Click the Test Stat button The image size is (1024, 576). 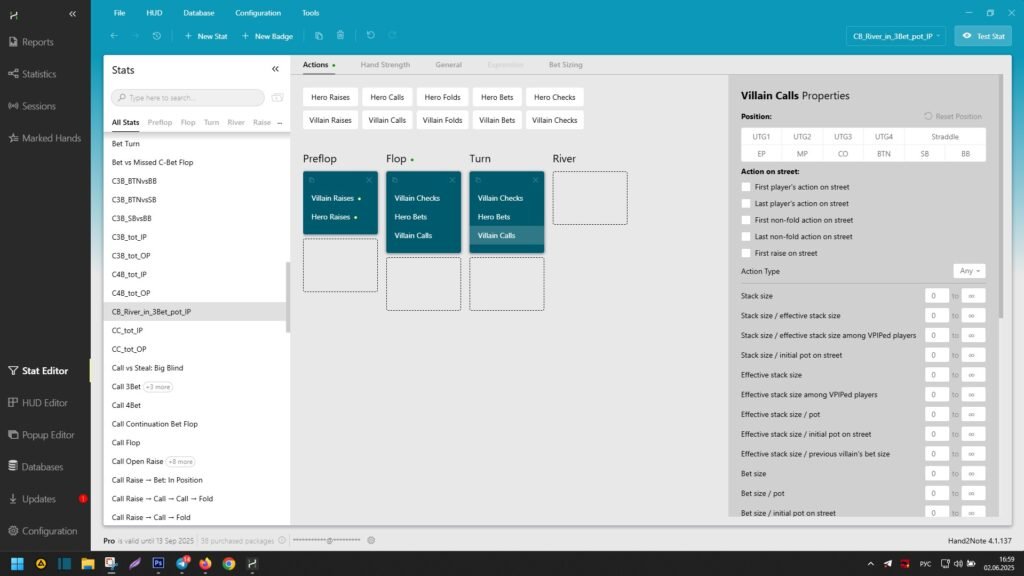pyautogui.click(x=982, y=36)
